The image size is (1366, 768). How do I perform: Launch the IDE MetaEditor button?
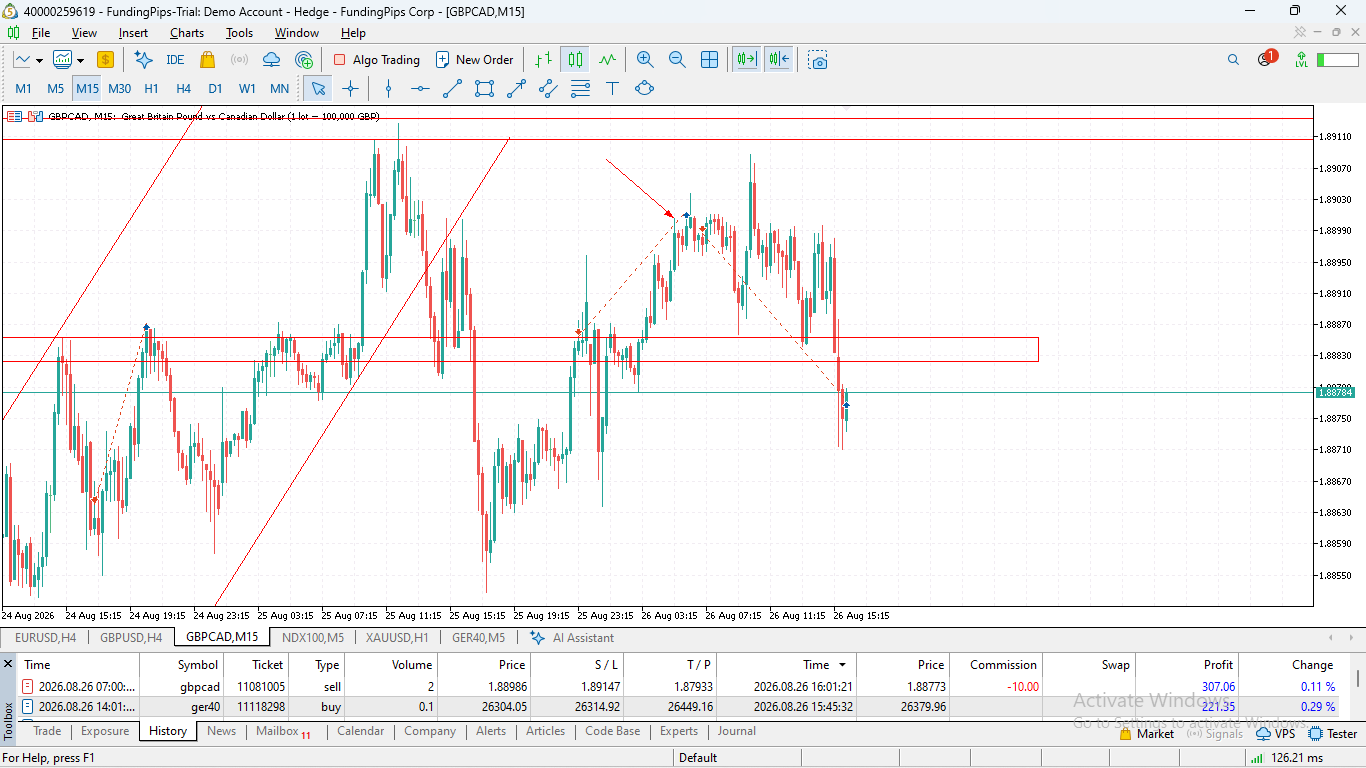coord(175,60)
